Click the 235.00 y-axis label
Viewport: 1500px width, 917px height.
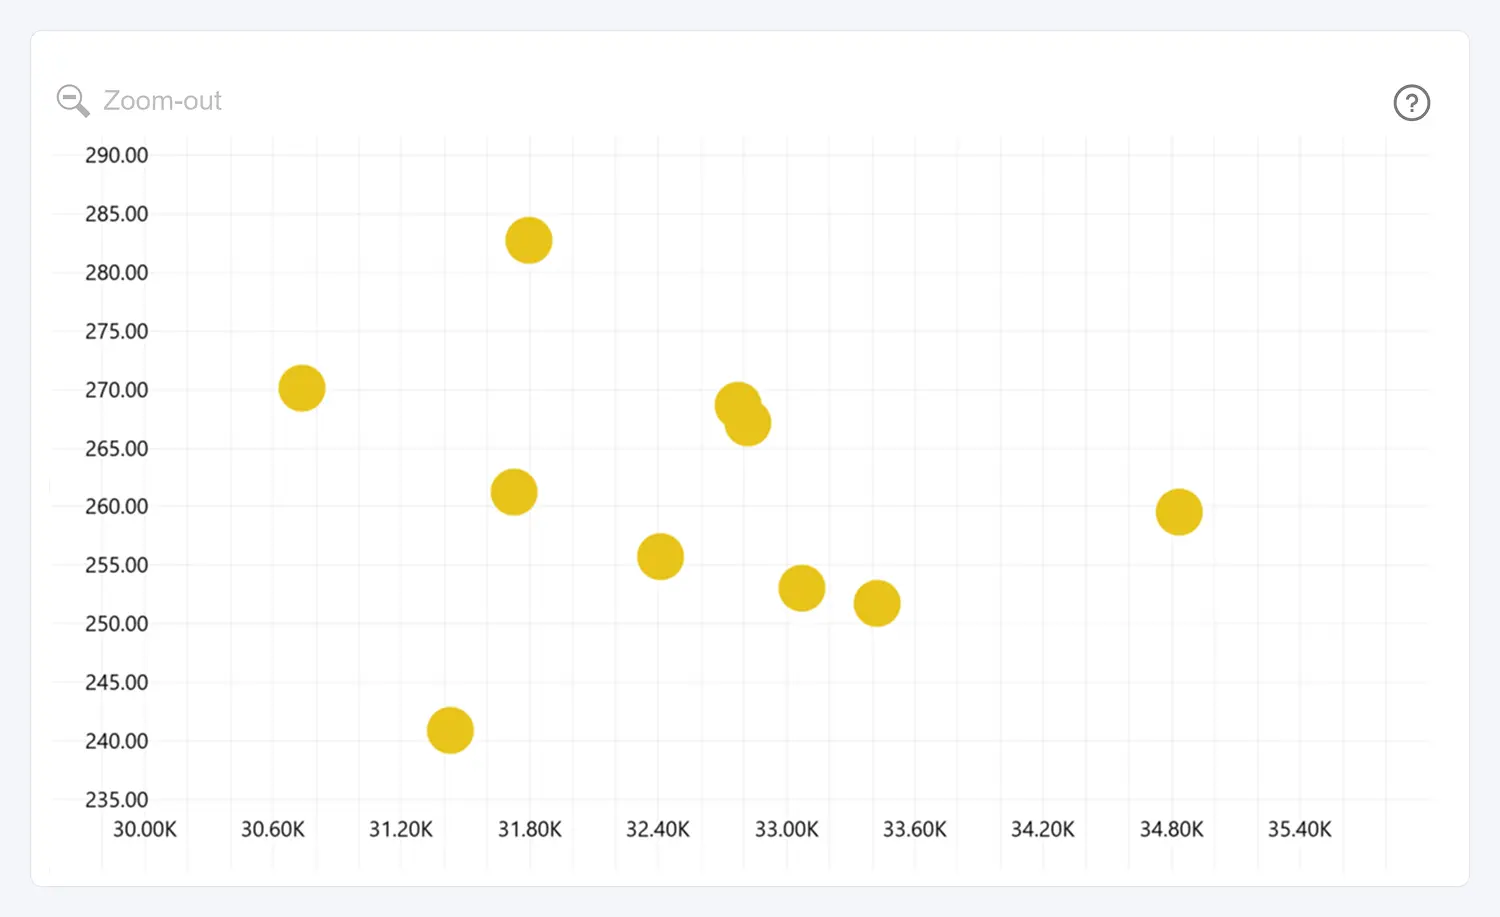(x=116, y=799)
